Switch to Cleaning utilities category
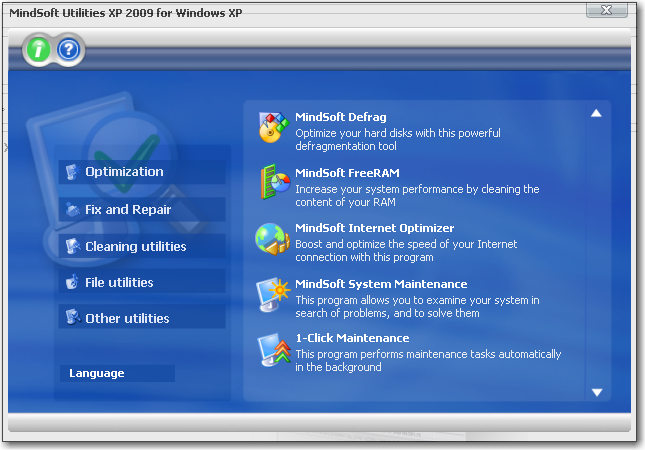Image resolution: width=645 pixels, height=450 pixels. (142, 246)
